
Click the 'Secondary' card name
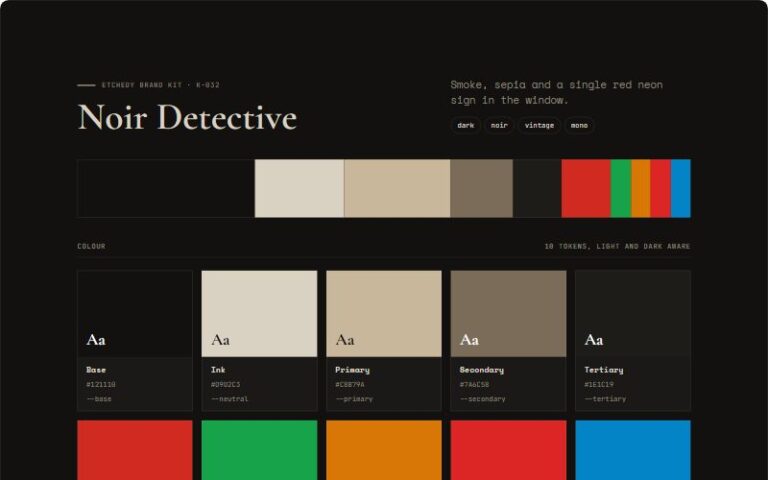(x=481, y=370)
